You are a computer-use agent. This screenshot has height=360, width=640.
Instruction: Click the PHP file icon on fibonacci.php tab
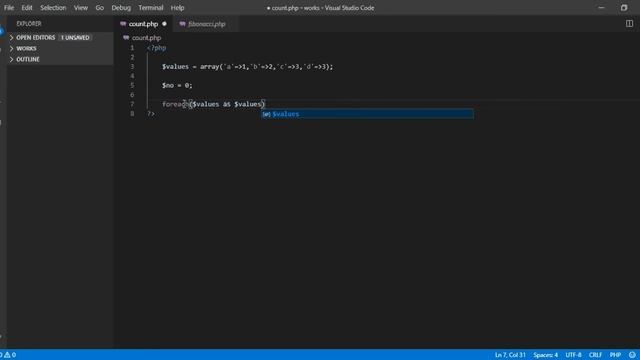pos(182,24)
